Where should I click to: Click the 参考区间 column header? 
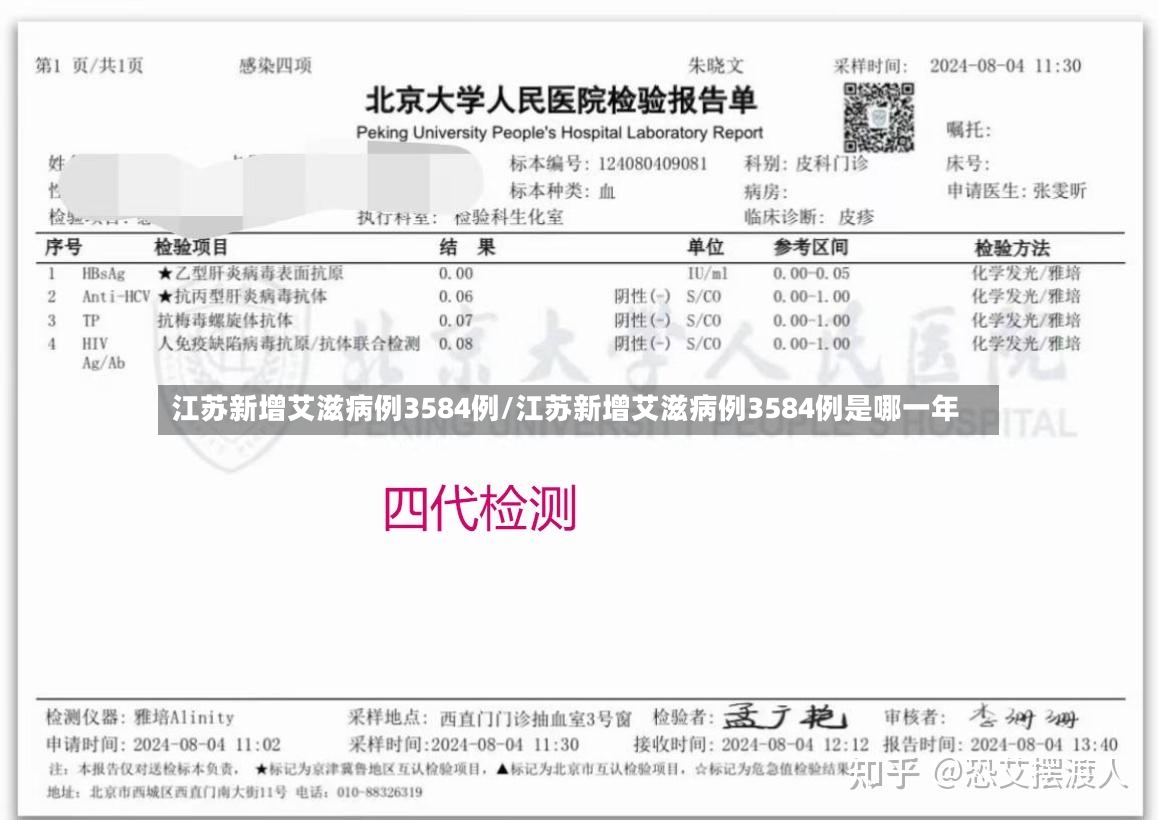tap(811, 247)
